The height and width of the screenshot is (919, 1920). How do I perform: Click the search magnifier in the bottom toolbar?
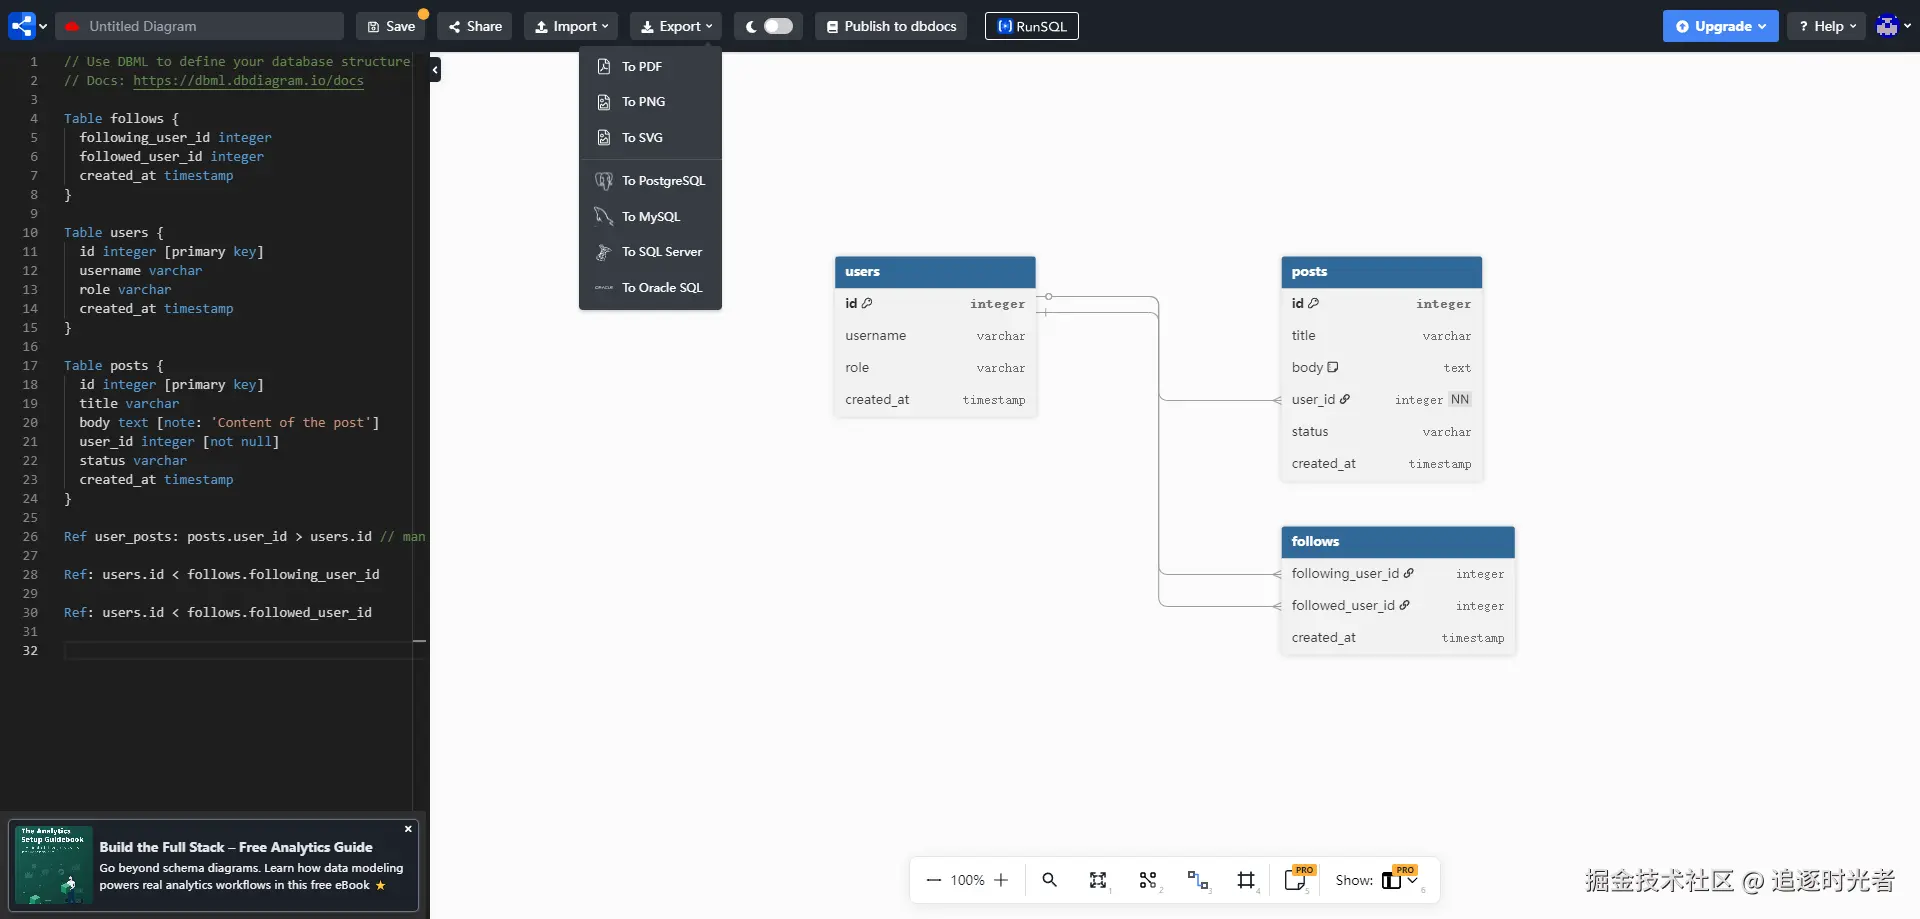(1049, 880)
